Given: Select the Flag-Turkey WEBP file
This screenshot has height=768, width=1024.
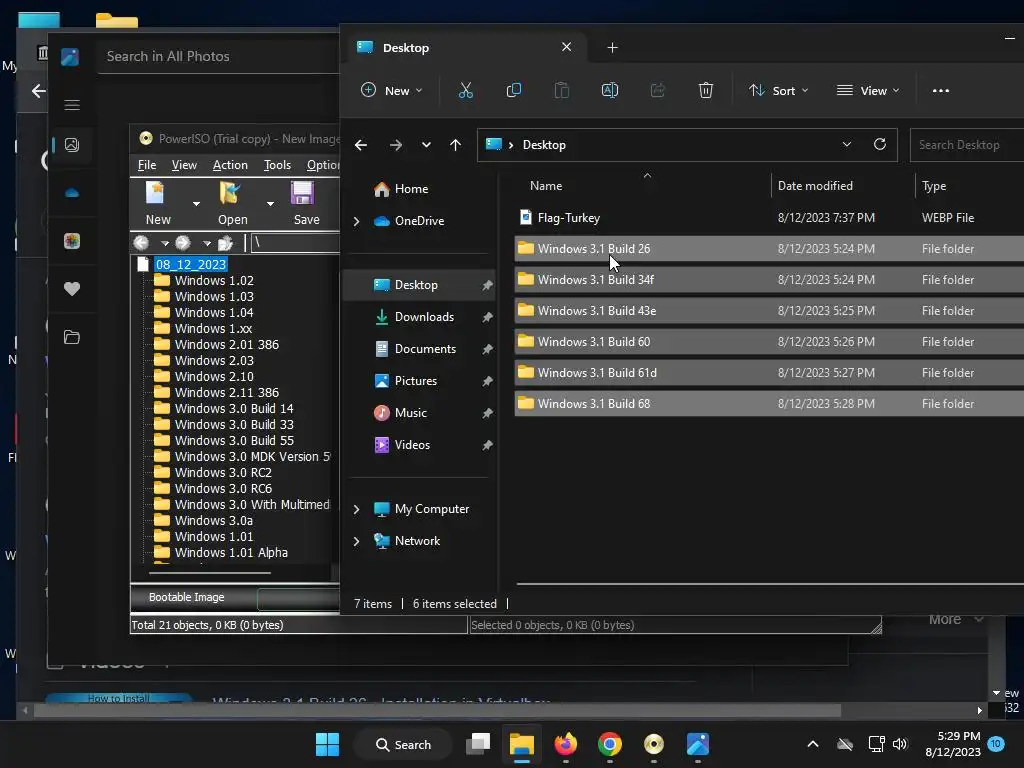Looking at the screenshot, I should [769, 217].
